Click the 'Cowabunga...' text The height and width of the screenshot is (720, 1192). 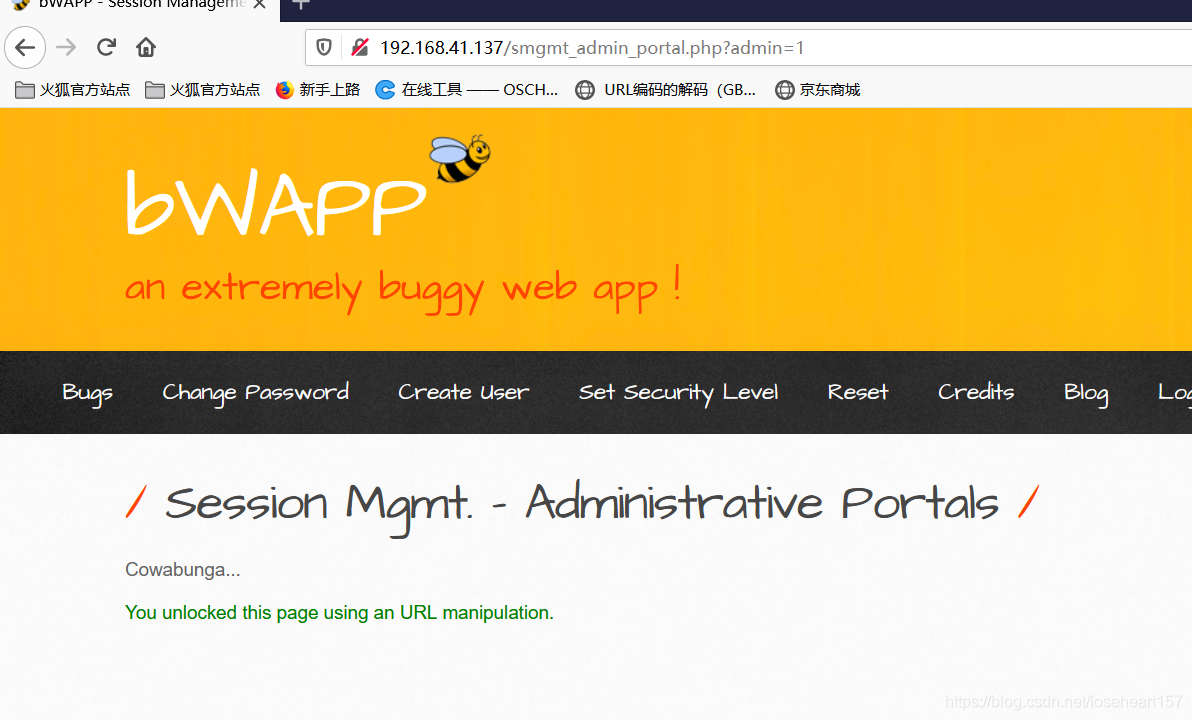coord(182,569)
